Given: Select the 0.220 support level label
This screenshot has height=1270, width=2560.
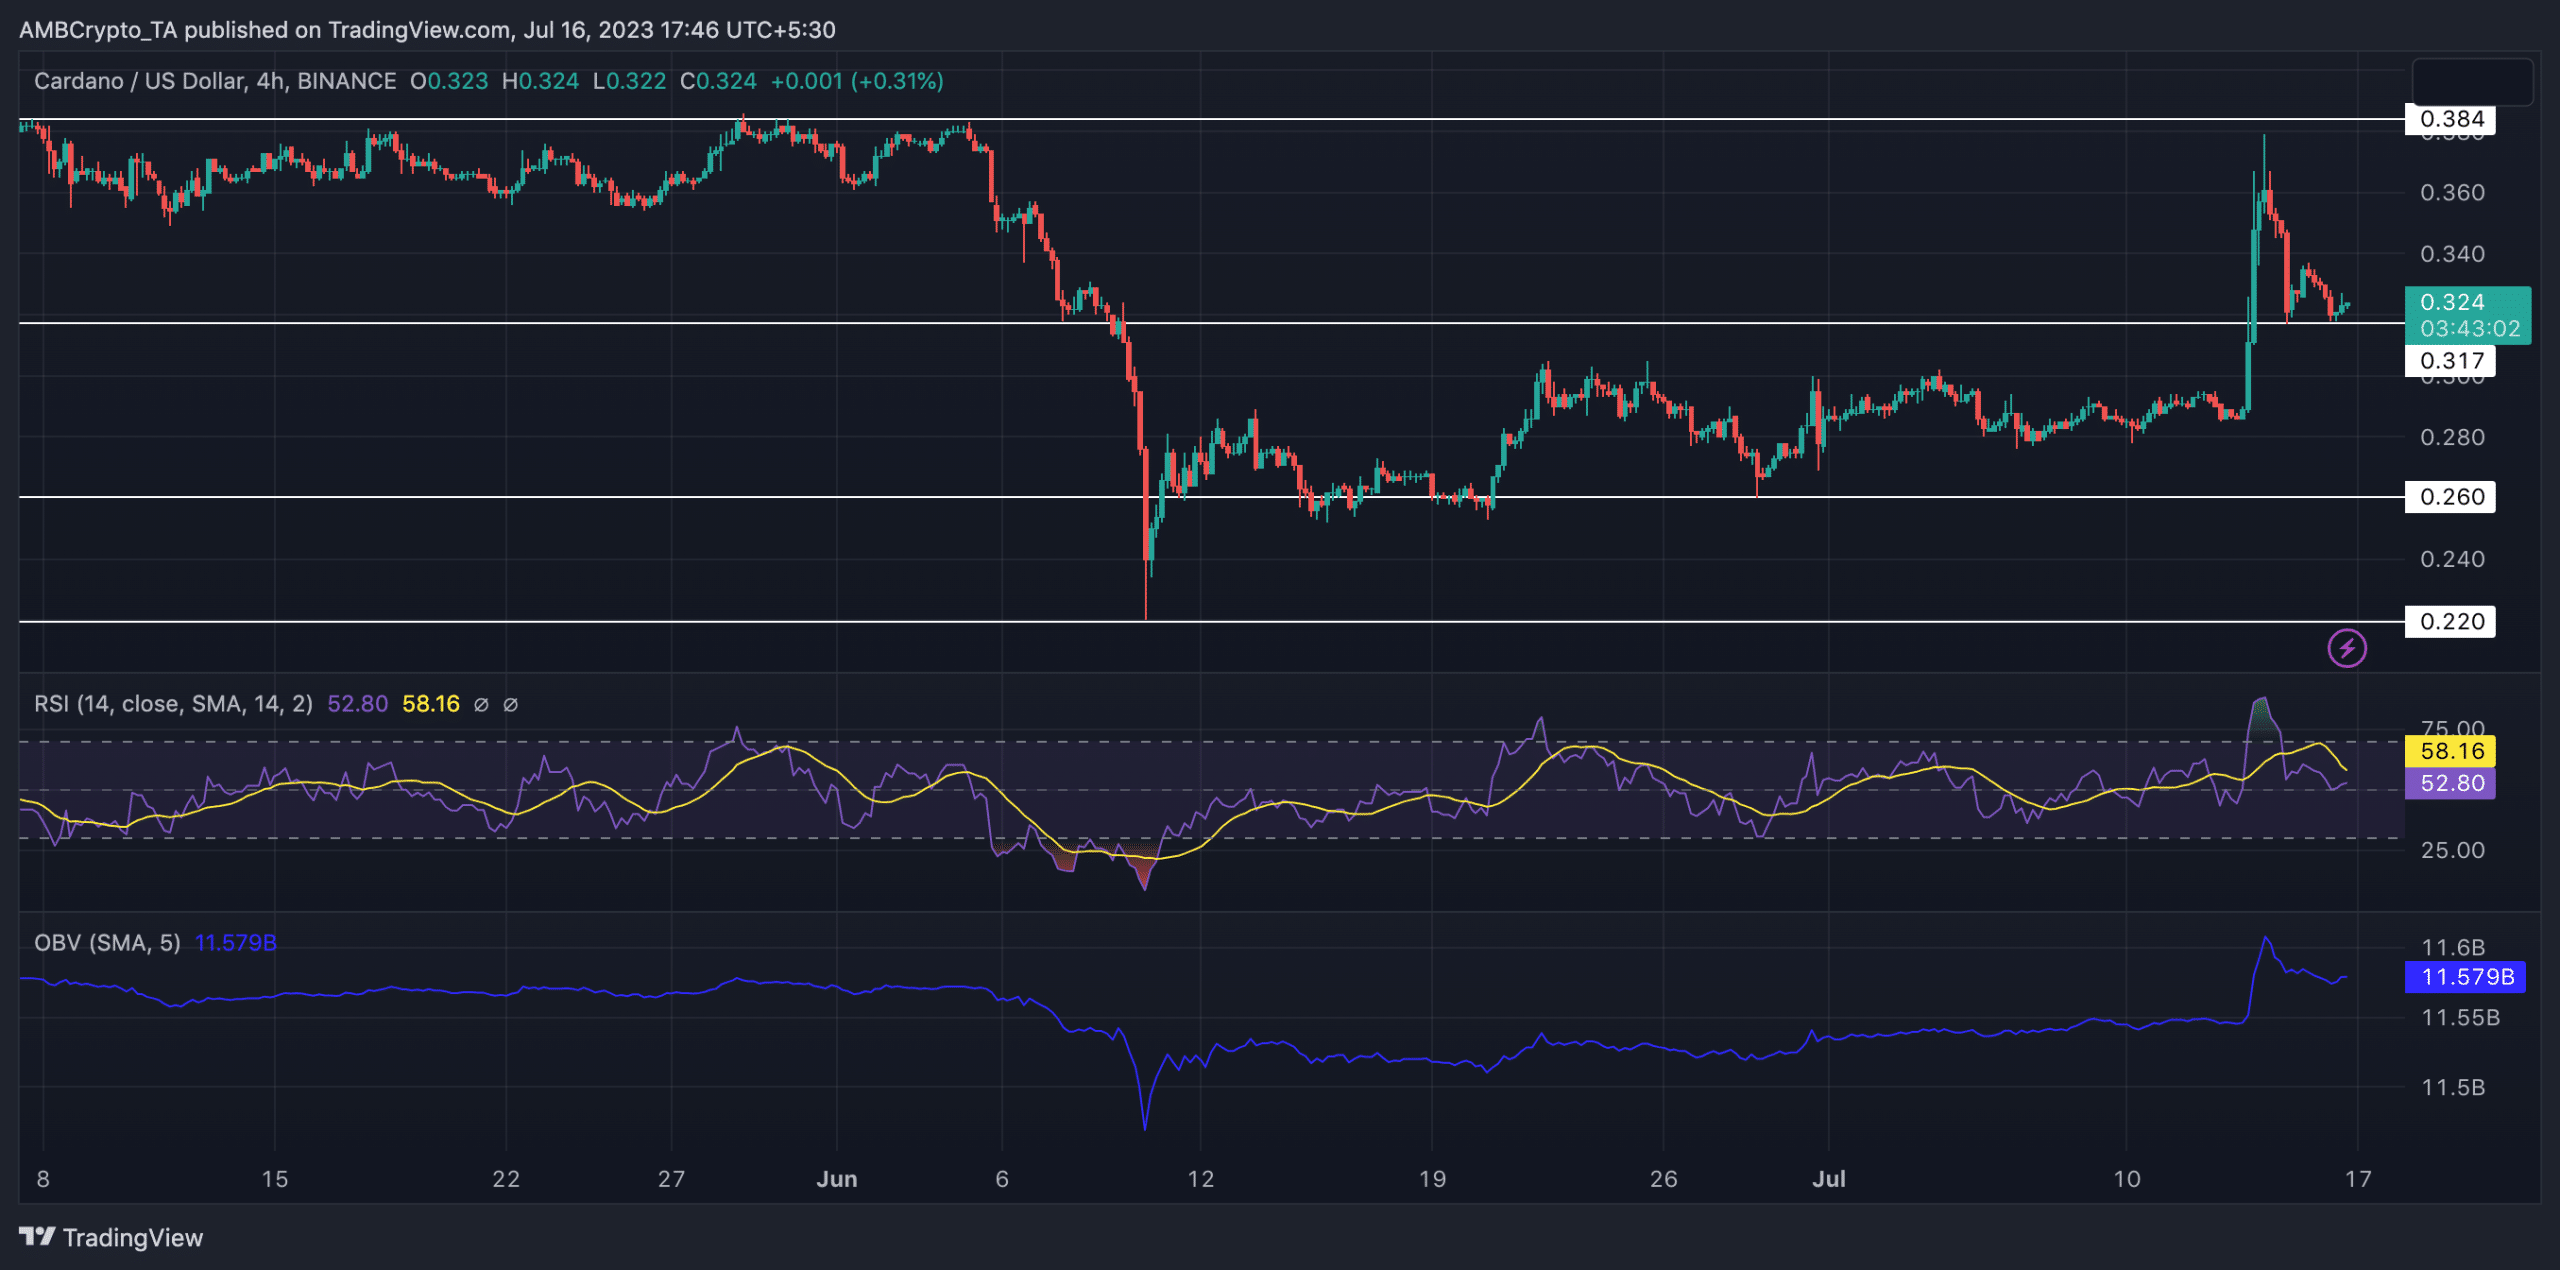Looking at the screenshot, I should 2450,622.
